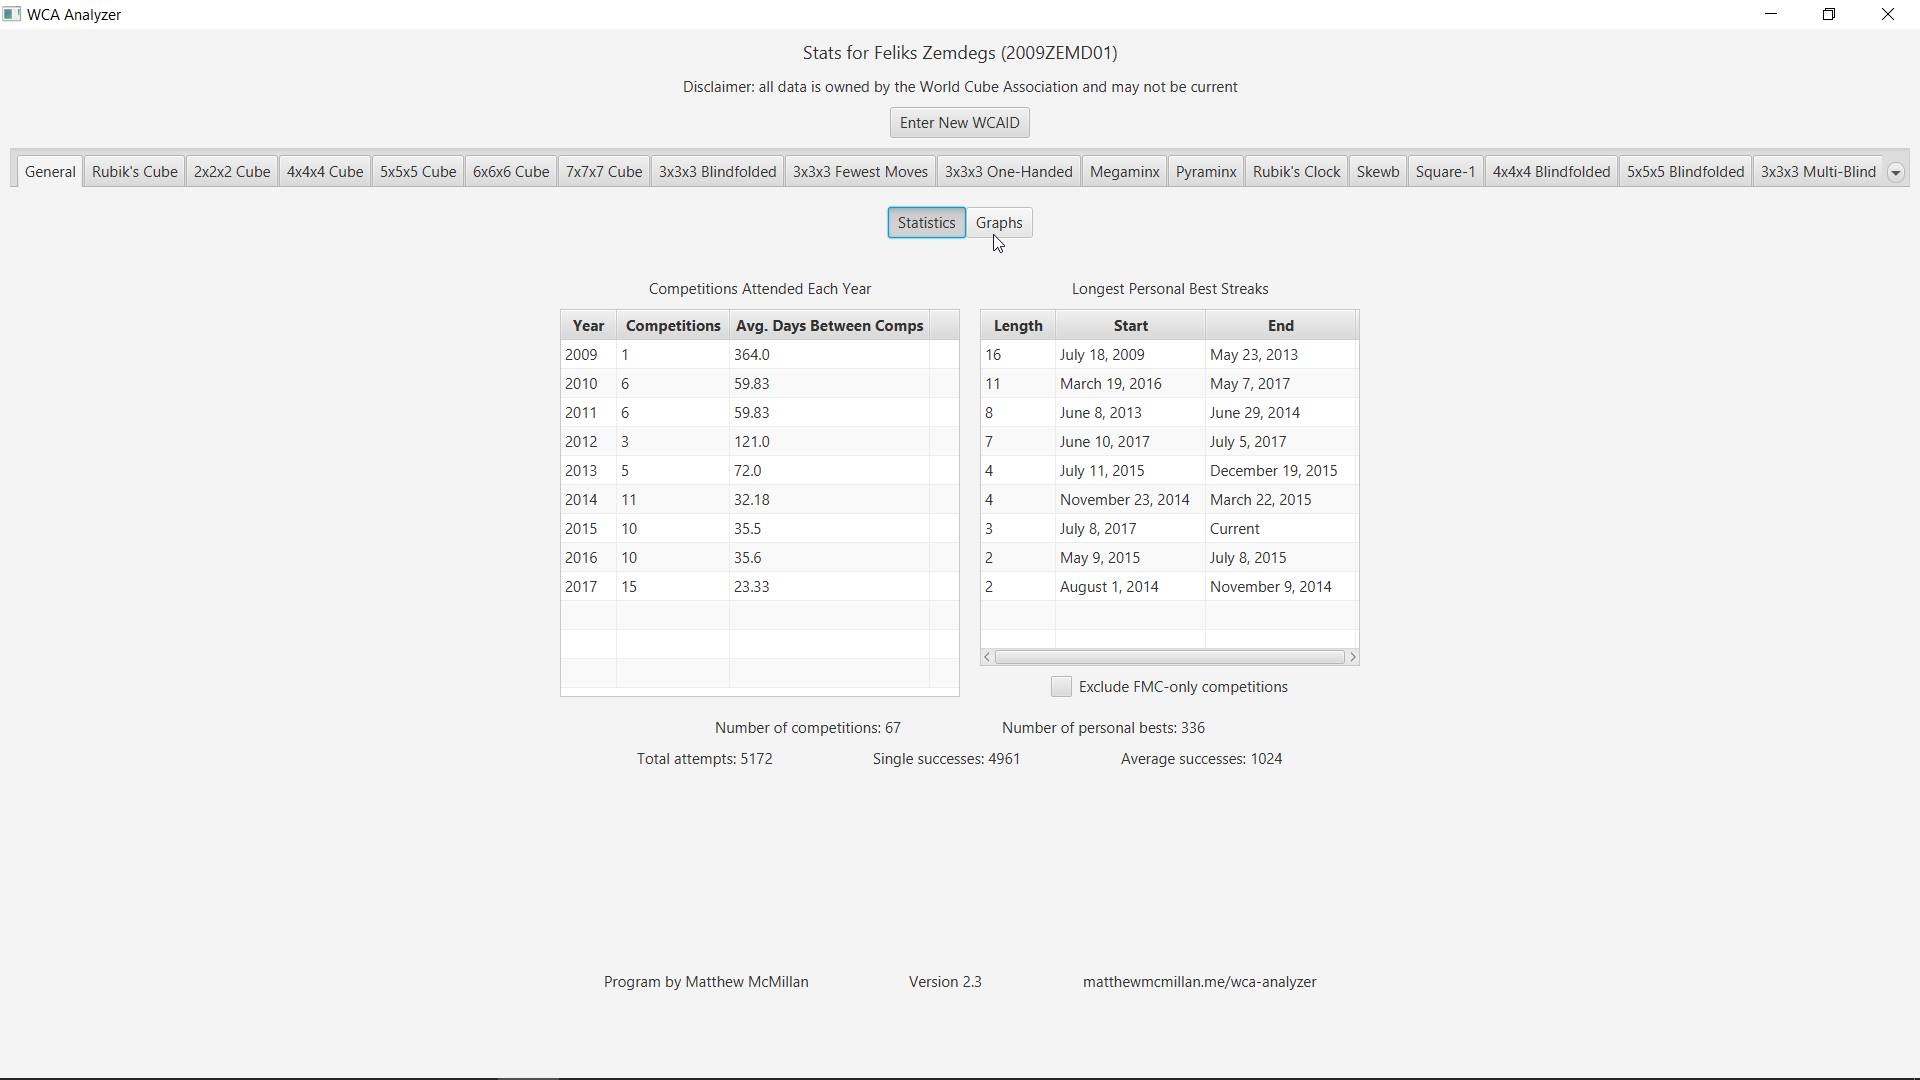Open the tab overflow dropdown arrow
This screenshot has height=1080, width=1920.
pyautogui.click(x=1895, y=172)
